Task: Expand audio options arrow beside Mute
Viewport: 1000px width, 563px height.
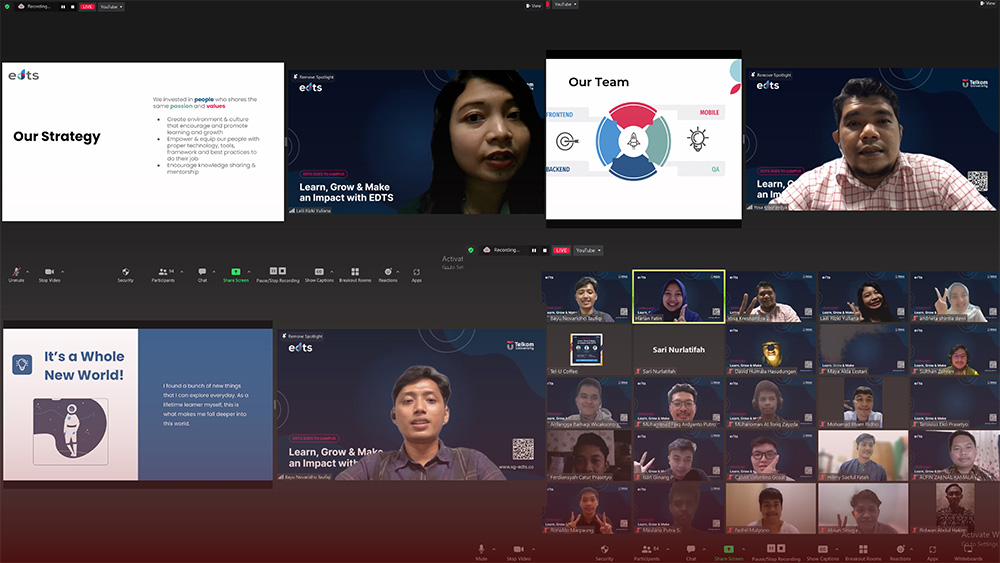Action: click(x=493, y=547)
